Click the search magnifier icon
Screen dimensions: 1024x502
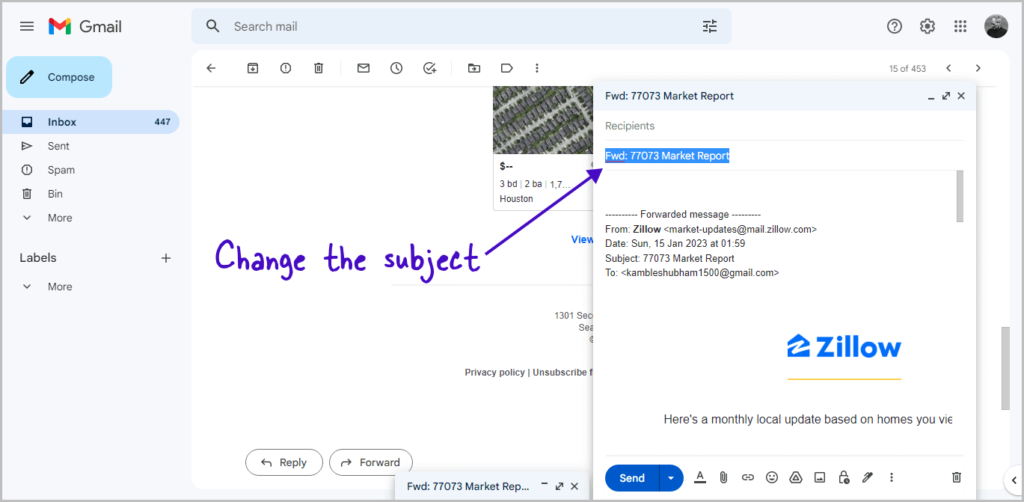[x=212, y=26]
